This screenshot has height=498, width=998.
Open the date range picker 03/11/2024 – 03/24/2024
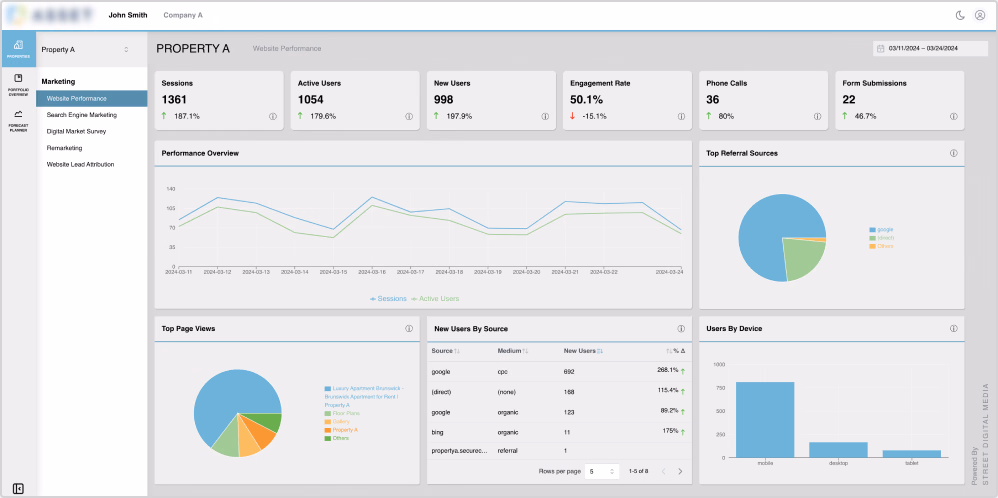pos(931,48)
